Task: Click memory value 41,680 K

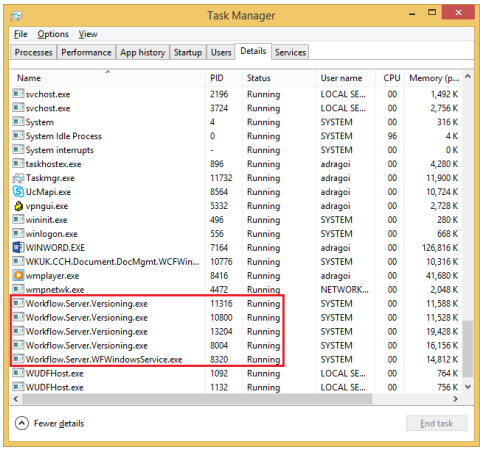Action: pyautogui.click(x=442, y=276)
